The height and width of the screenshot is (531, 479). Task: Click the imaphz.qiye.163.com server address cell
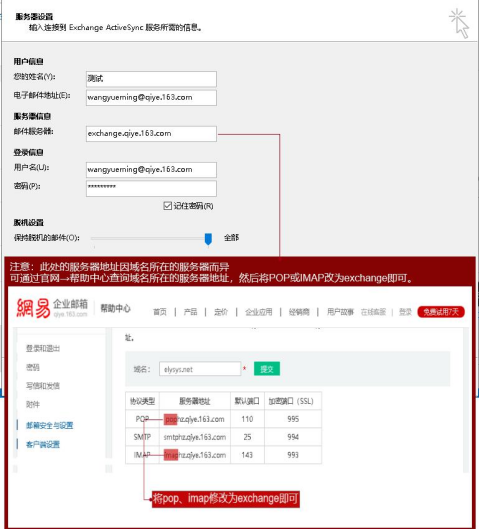[195, 455]
